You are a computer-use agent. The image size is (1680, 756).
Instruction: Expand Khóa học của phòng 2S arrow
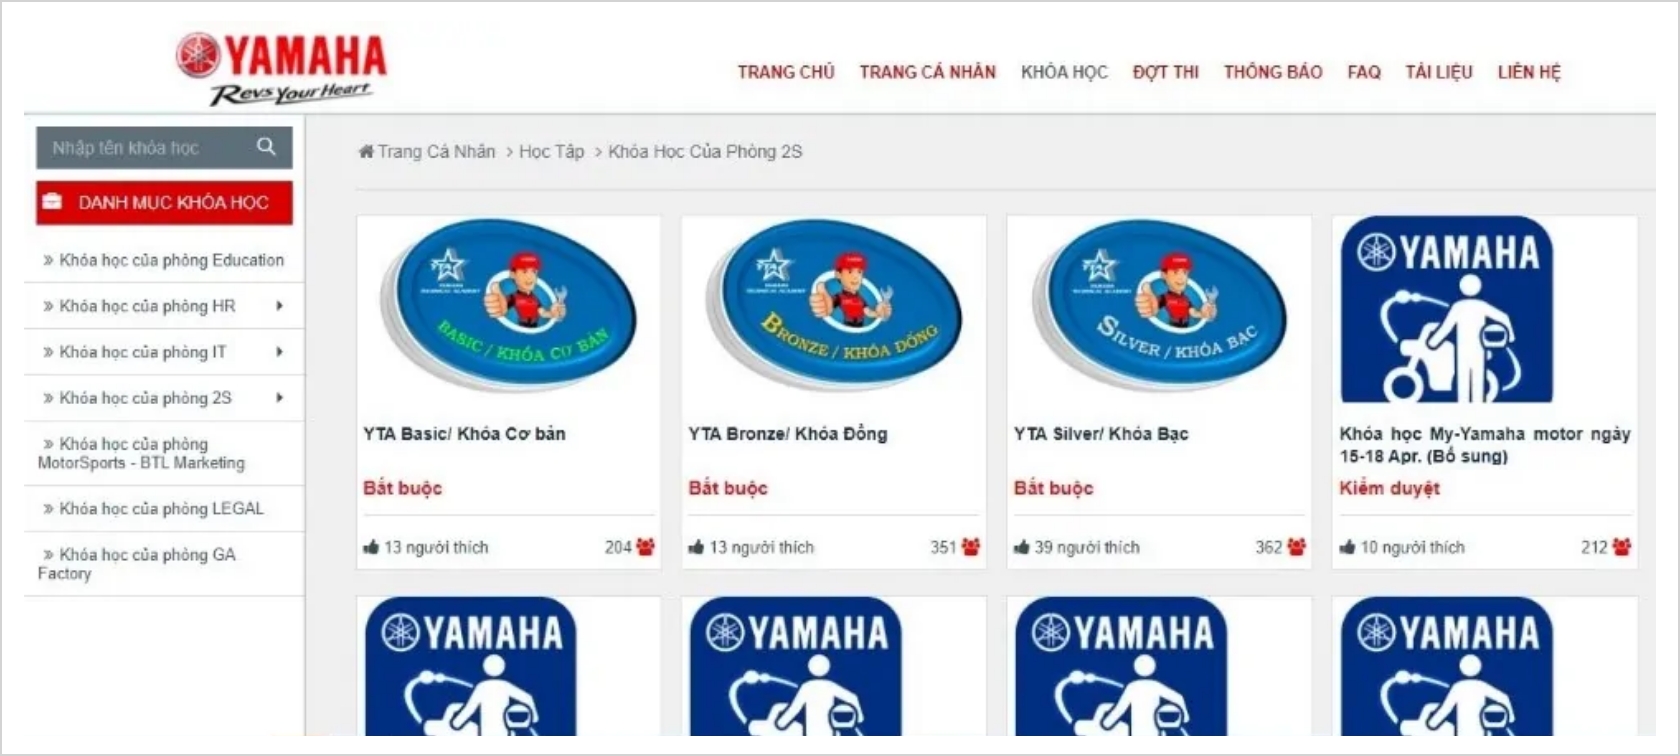pos(279,398)
